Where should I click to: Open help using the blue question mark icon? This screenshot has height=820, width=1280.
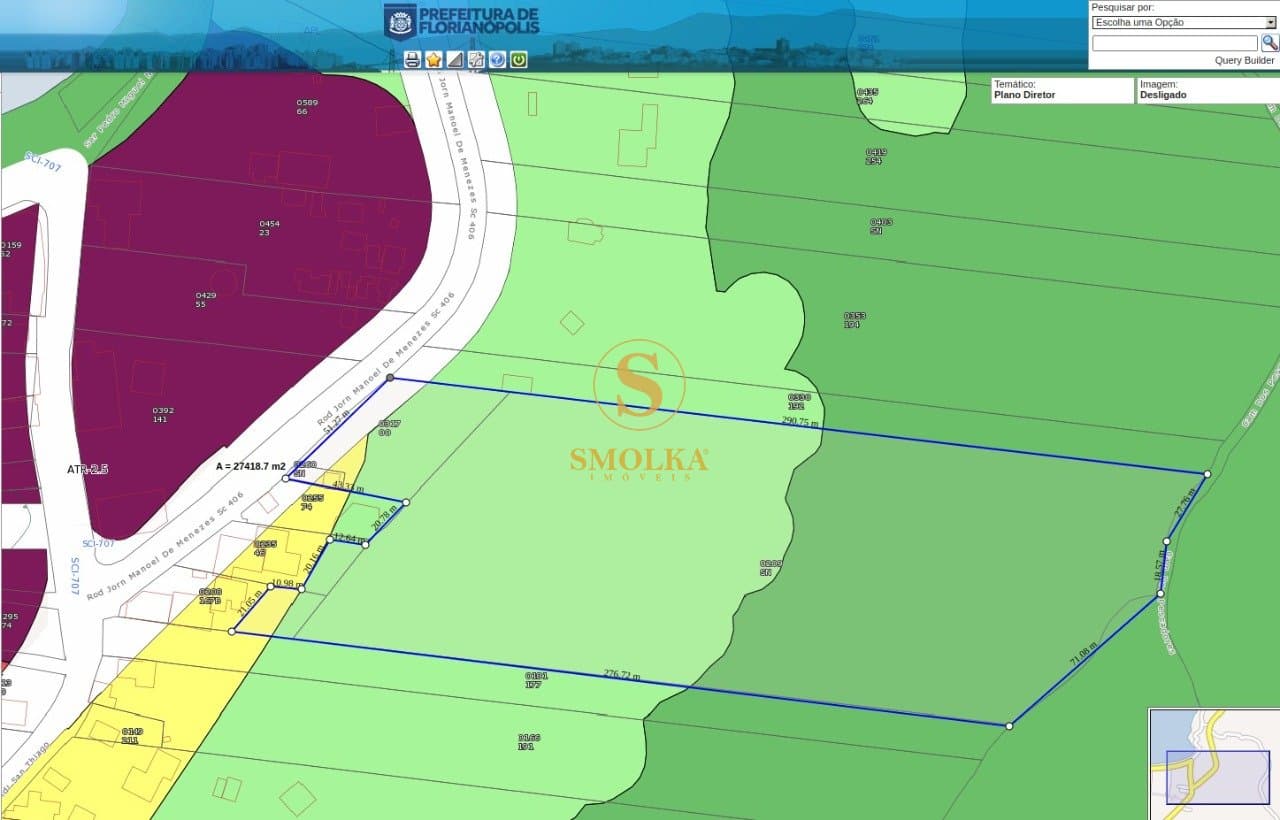pyautogui.click(x=497, y=60)
